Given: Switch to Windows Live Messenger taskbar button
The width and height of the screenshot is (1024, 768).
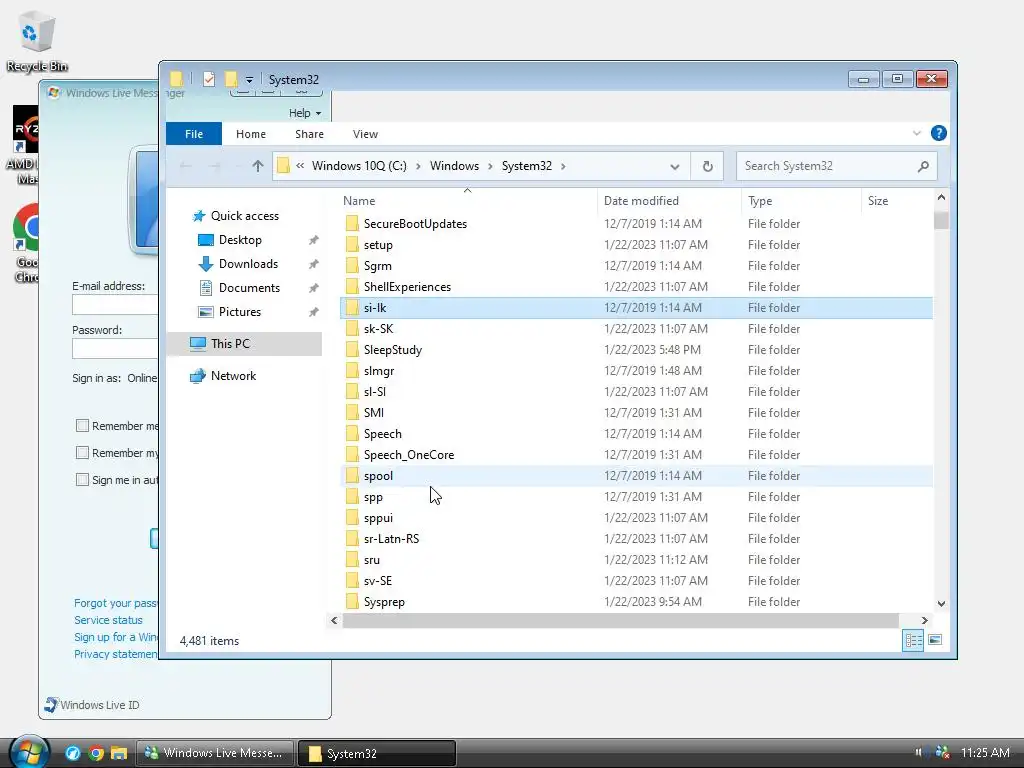Looking at the screenshot, I should [x=215, y=753].
